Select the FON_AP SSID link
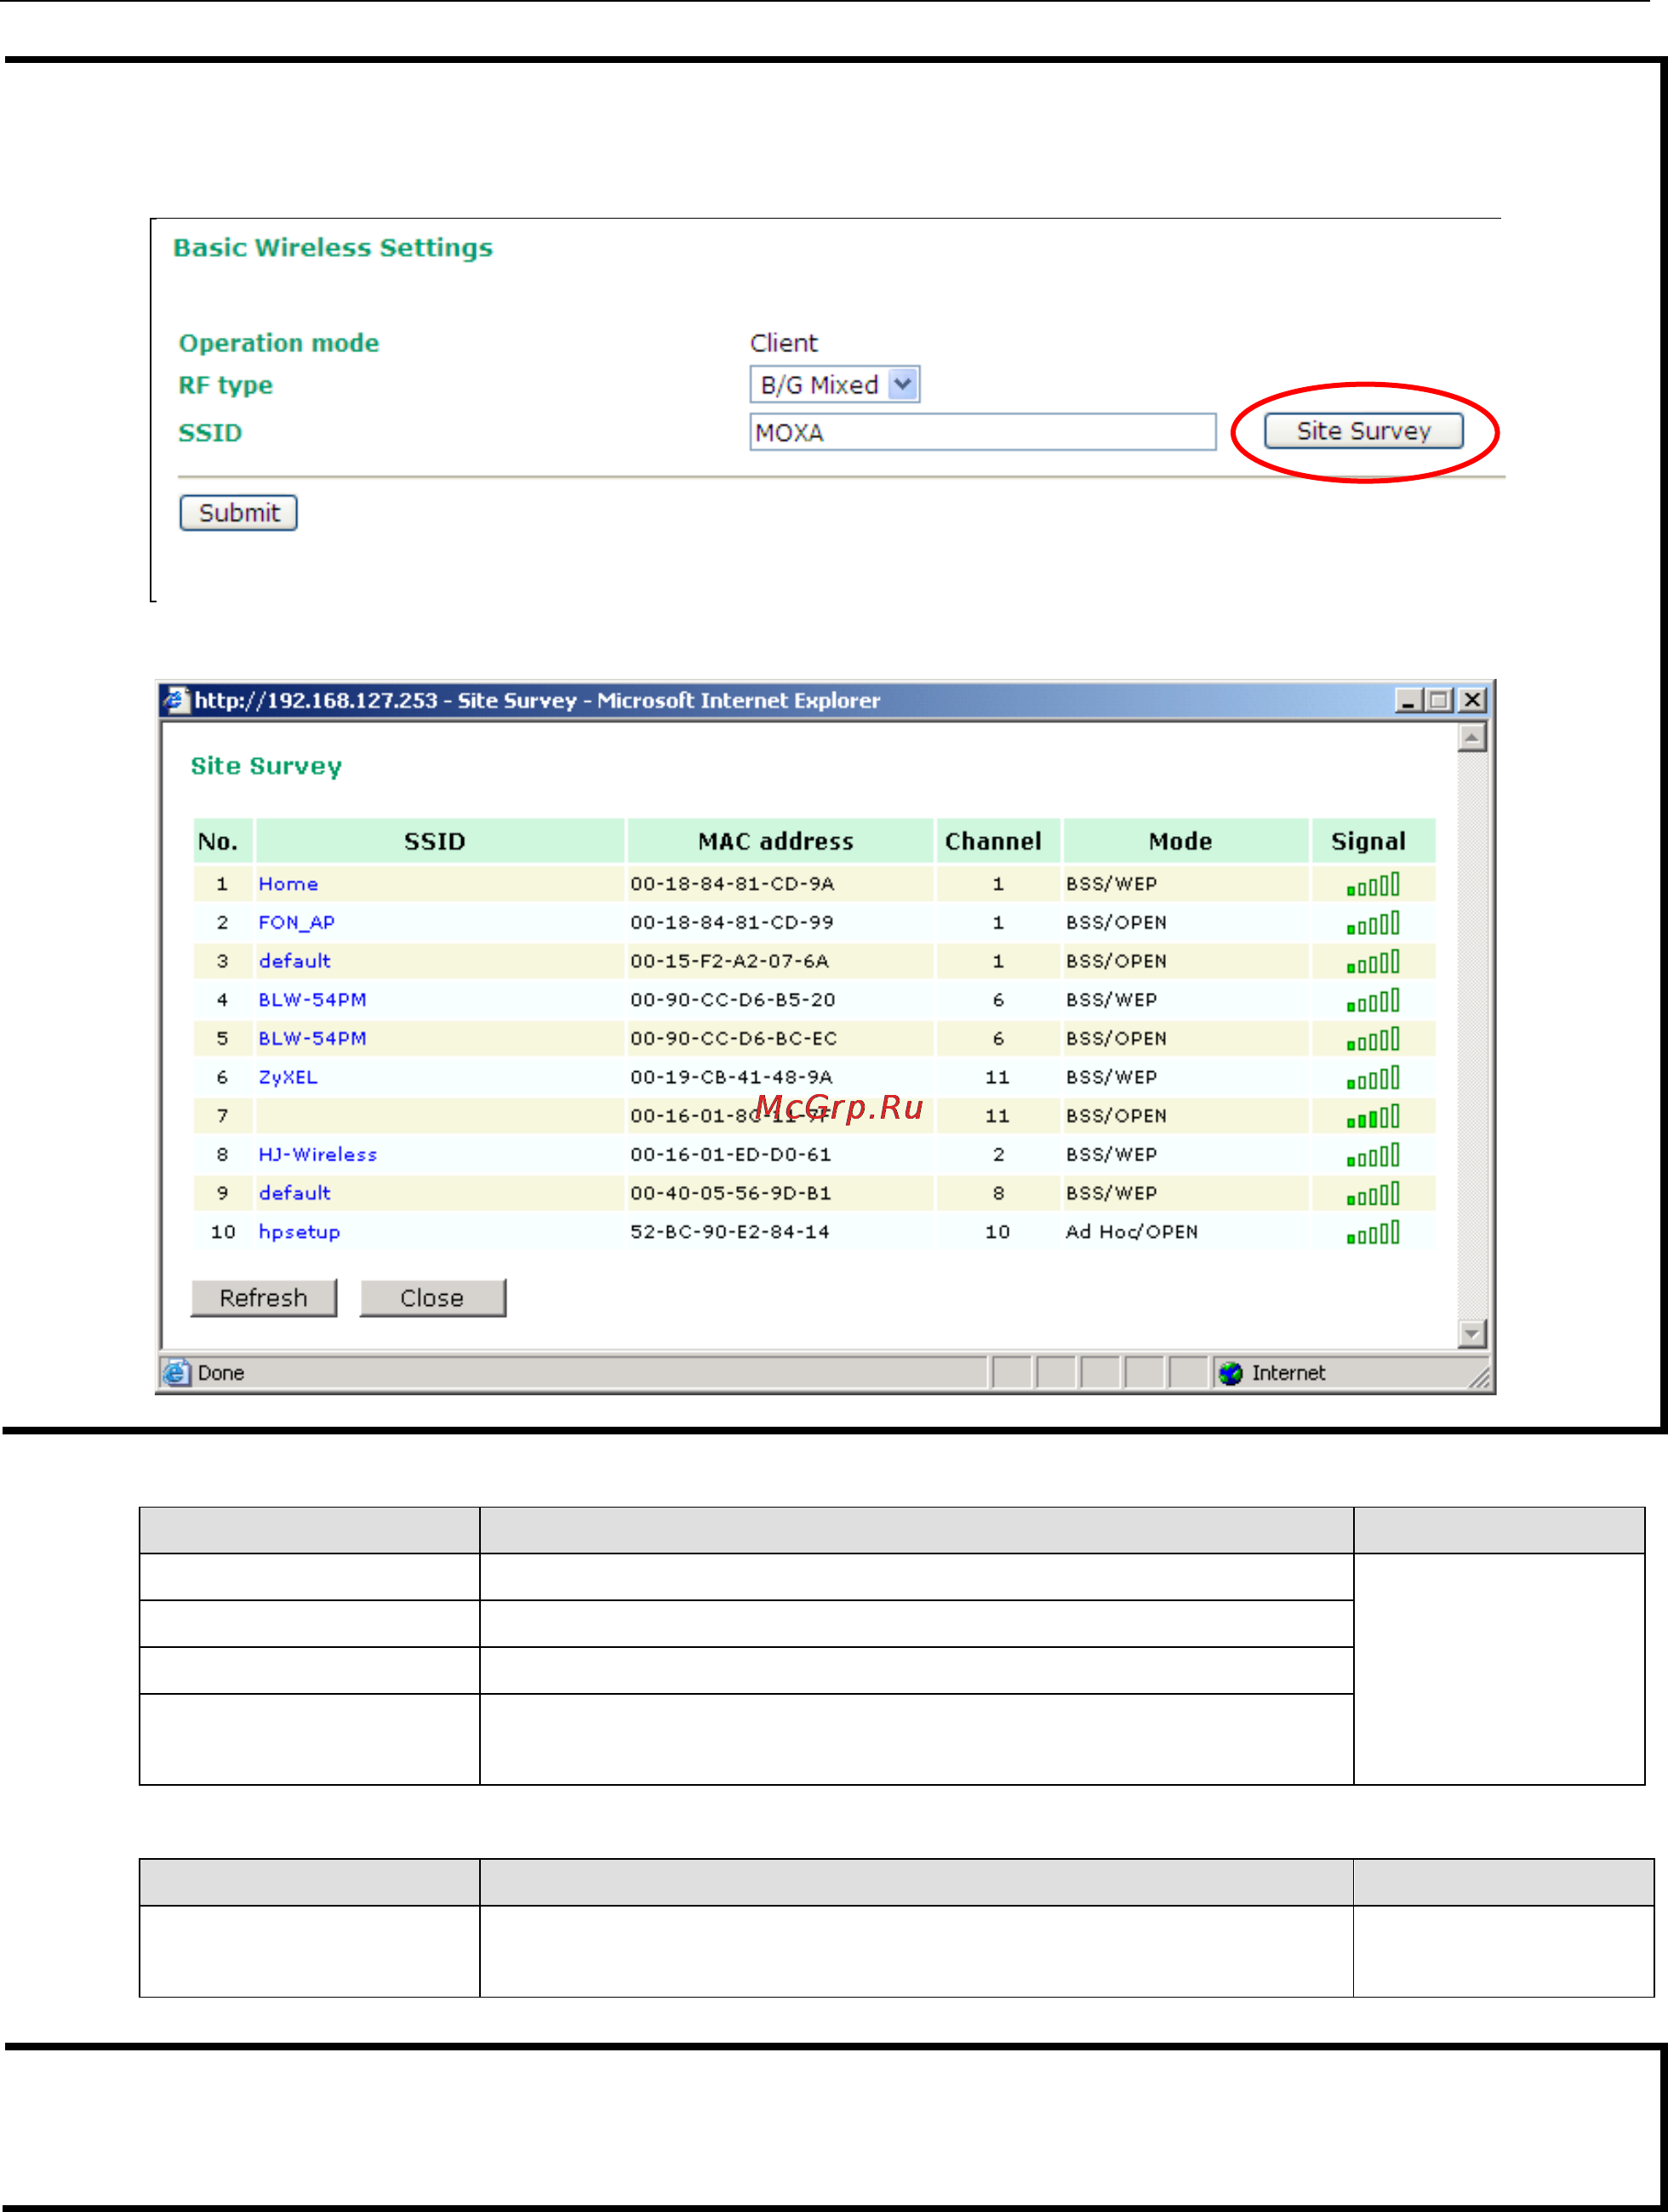Screen dimensions: 1668x2212 point(296,922)
